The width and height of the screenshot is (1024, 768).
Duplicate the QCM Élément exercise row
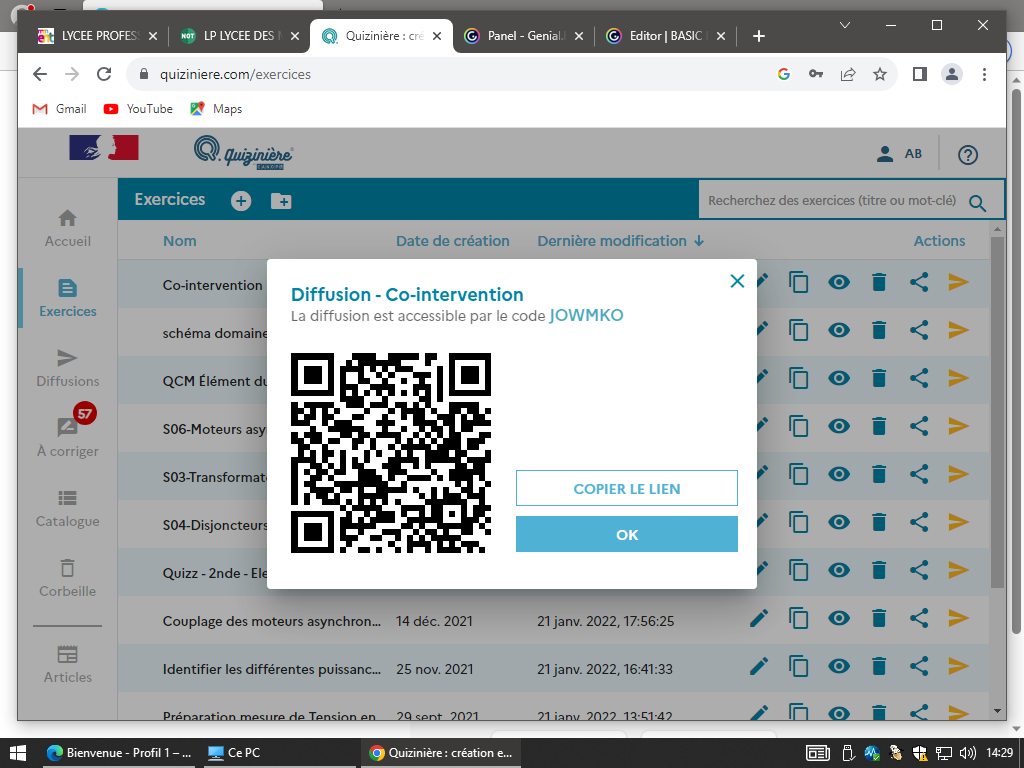tap(799, 378)
